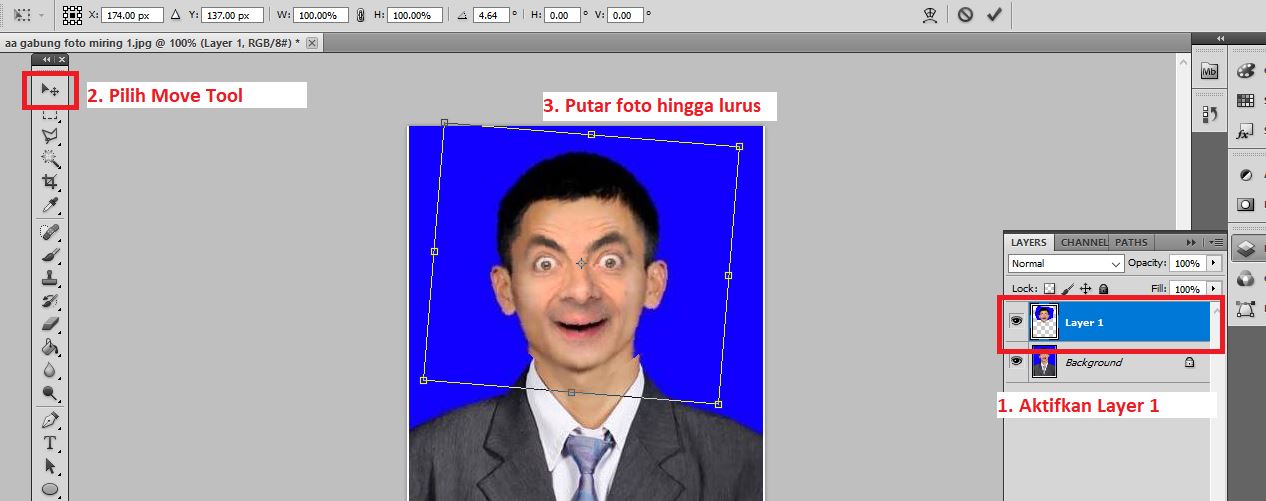Viewport: 1266px width, 501px height.
Task: Toggle lock all padlock icon
Action: 1103,289
